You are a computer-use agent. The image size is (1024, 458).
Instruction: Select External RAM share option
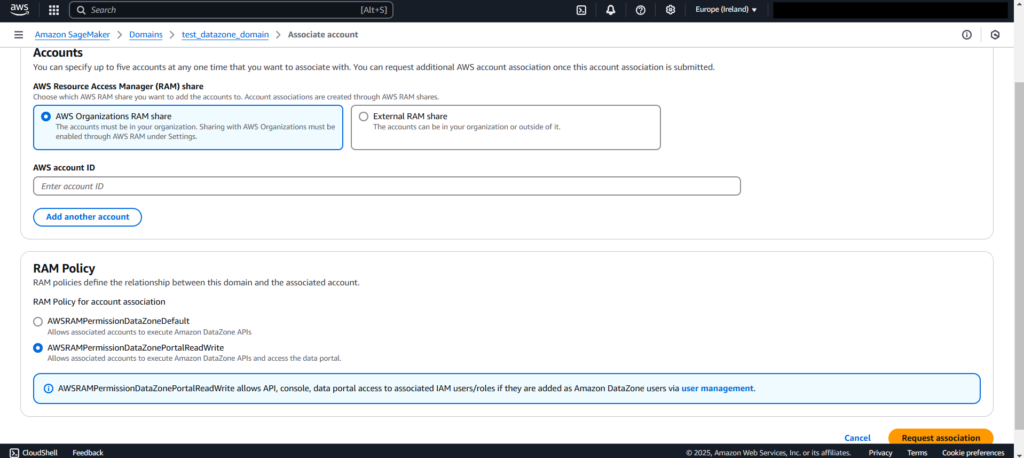pyautogui.click(x=505, y=128)
